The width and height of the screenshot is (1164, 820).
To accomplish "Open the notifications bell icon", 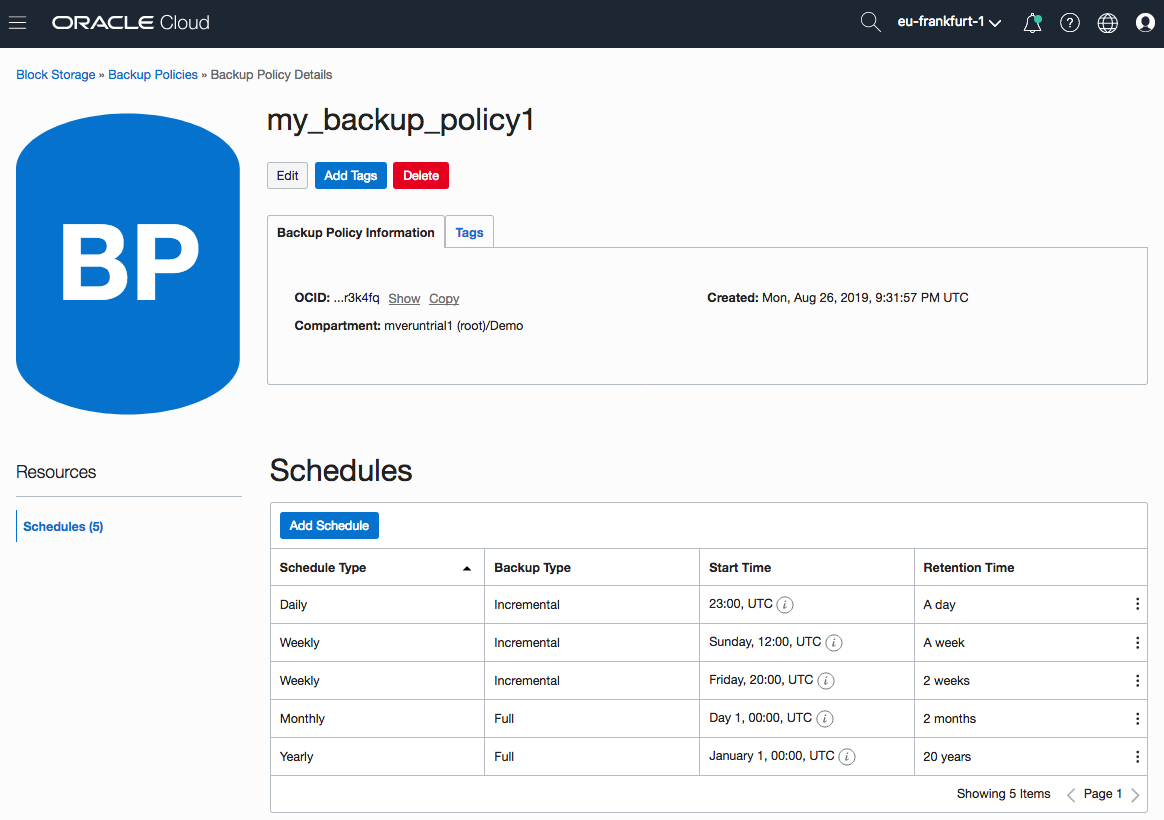I will click(x=1032, y=23).
